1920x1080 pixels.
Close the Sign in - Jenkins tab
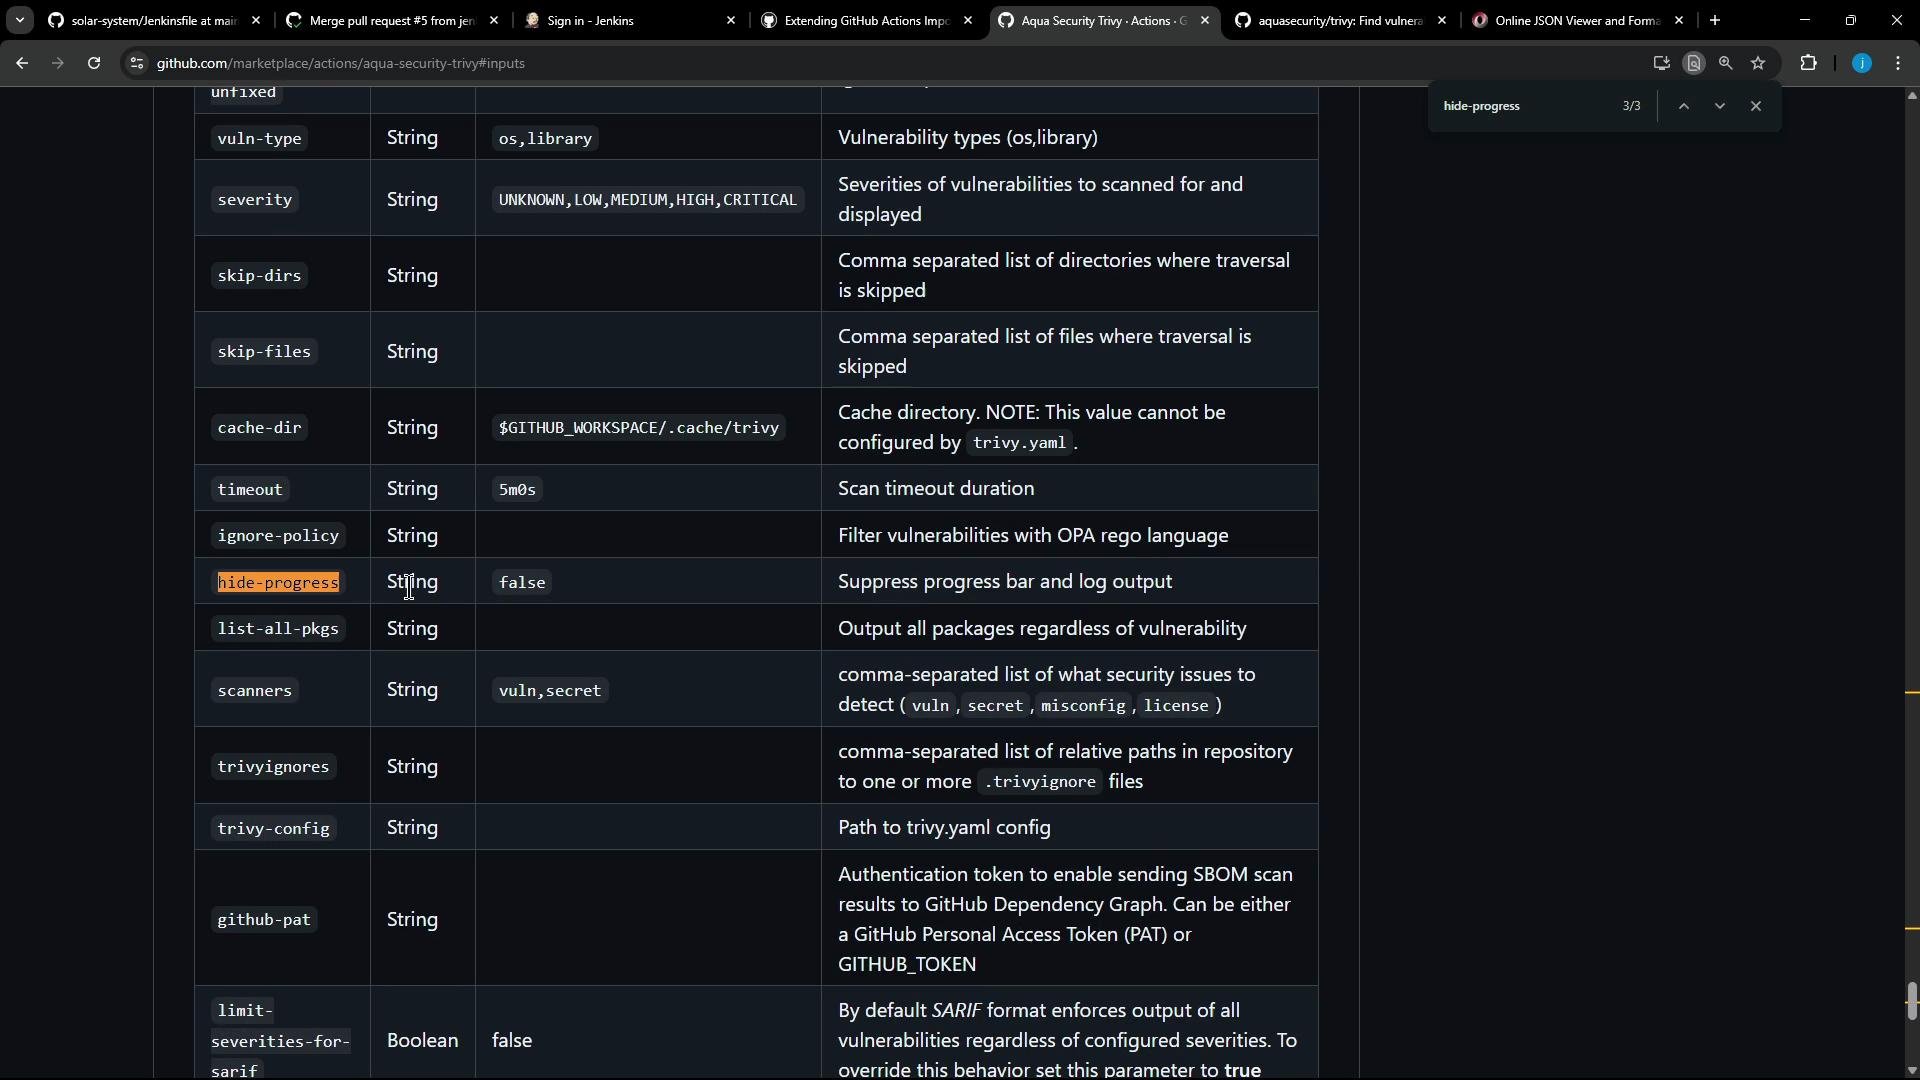click(x=731, y=20)
